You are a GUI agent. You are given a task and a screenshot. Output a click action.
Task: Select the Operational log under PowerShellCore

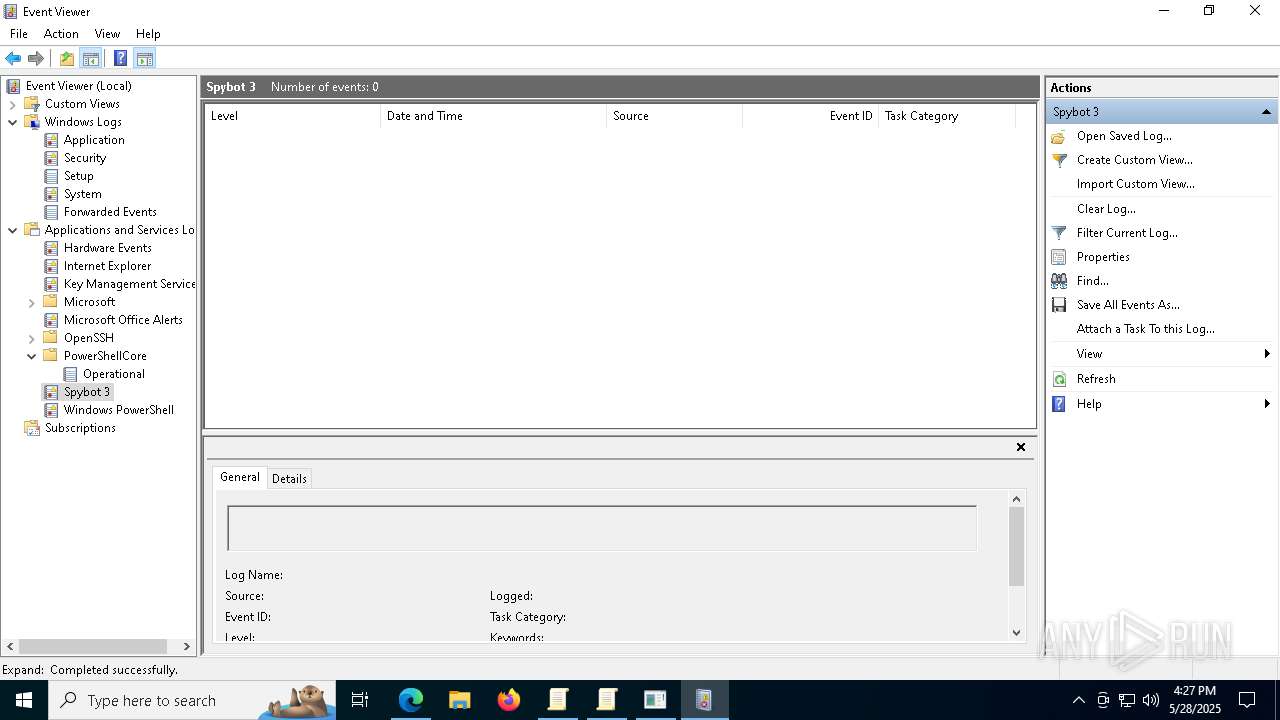click(x=114, y=374)
